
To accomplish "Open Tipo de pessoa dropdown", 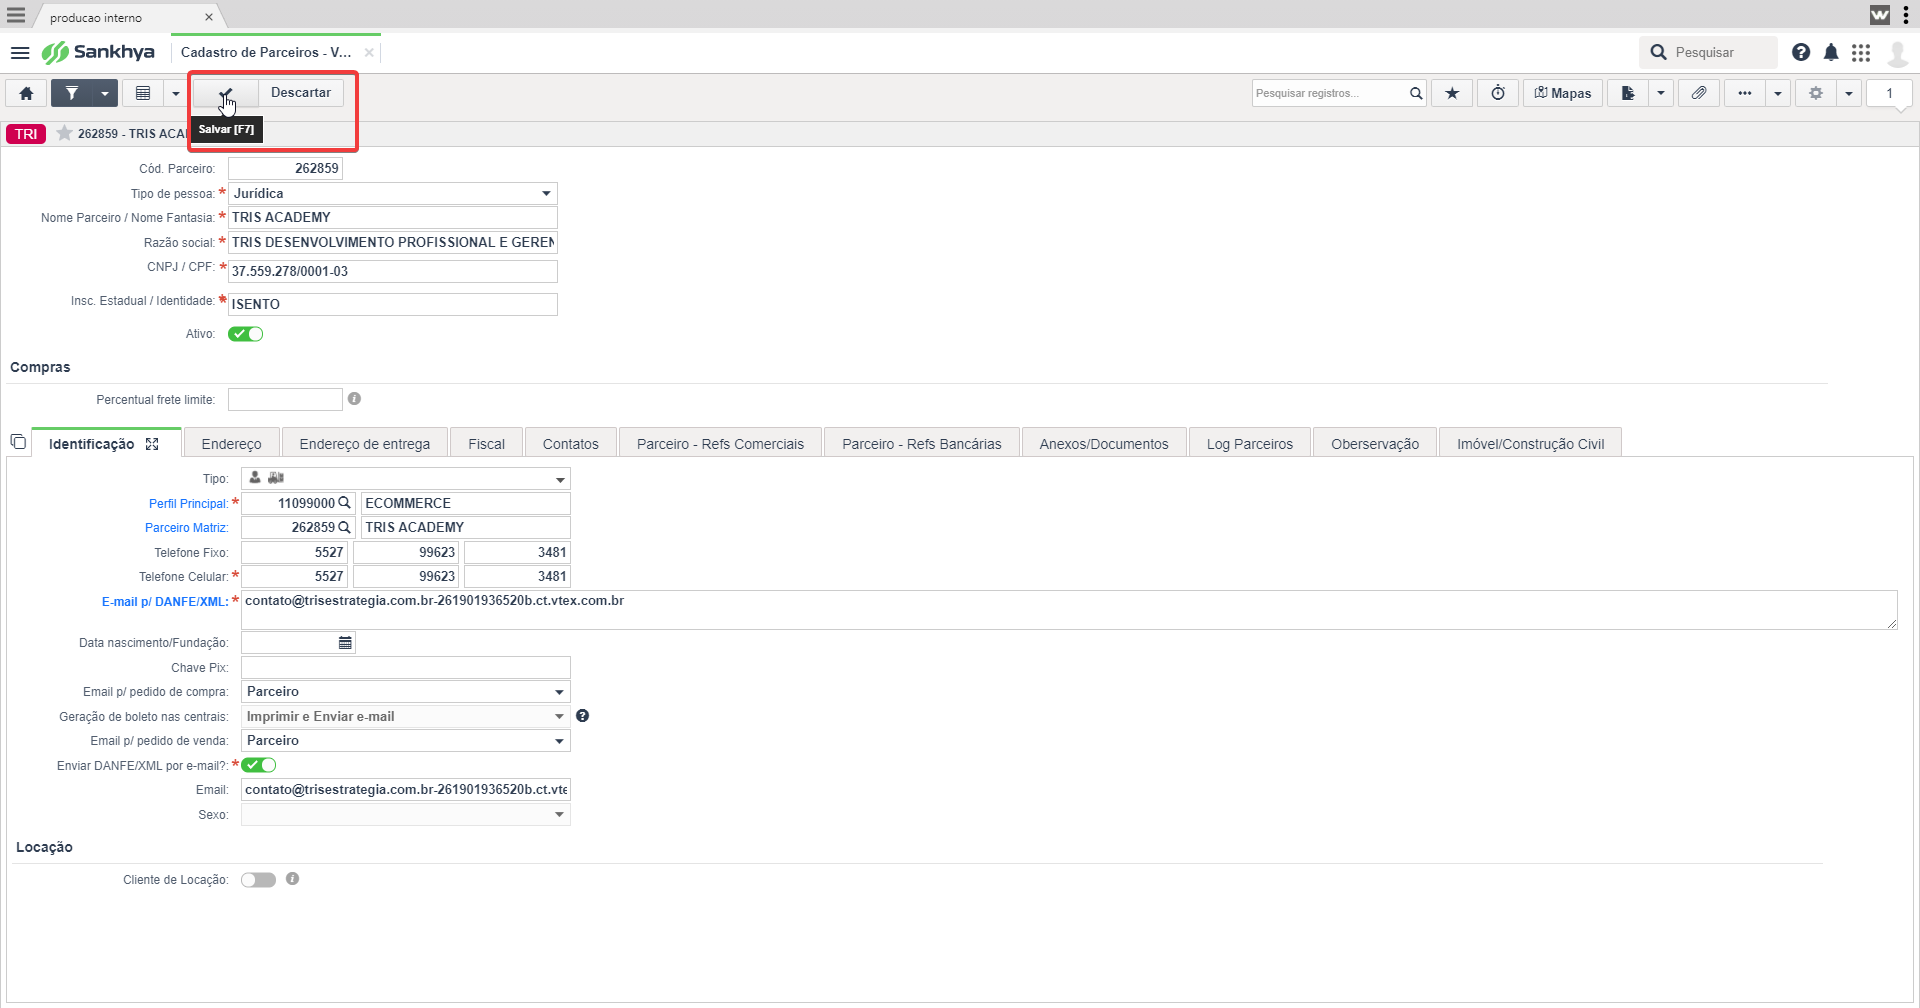I will click(x=392, y=193).
